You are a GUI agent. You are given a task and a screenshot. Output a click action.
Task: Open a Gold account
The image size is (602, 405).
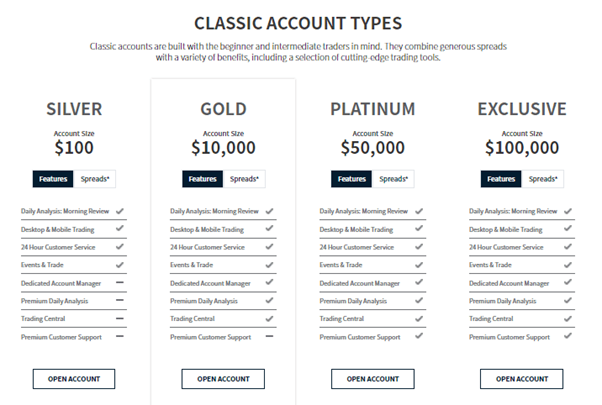click(223, 379)
